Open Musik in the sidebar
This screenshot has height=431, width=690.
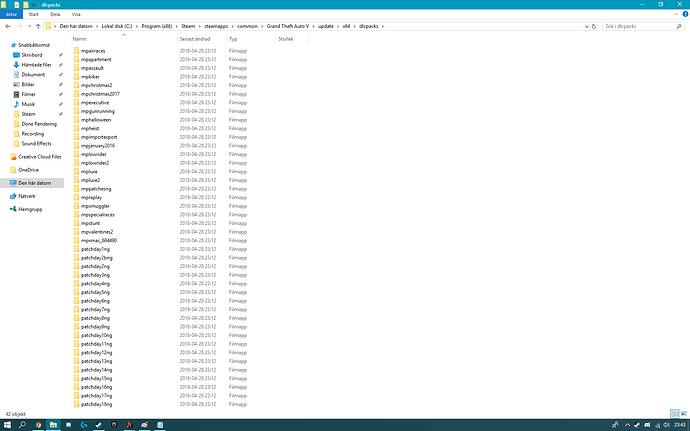28,104
